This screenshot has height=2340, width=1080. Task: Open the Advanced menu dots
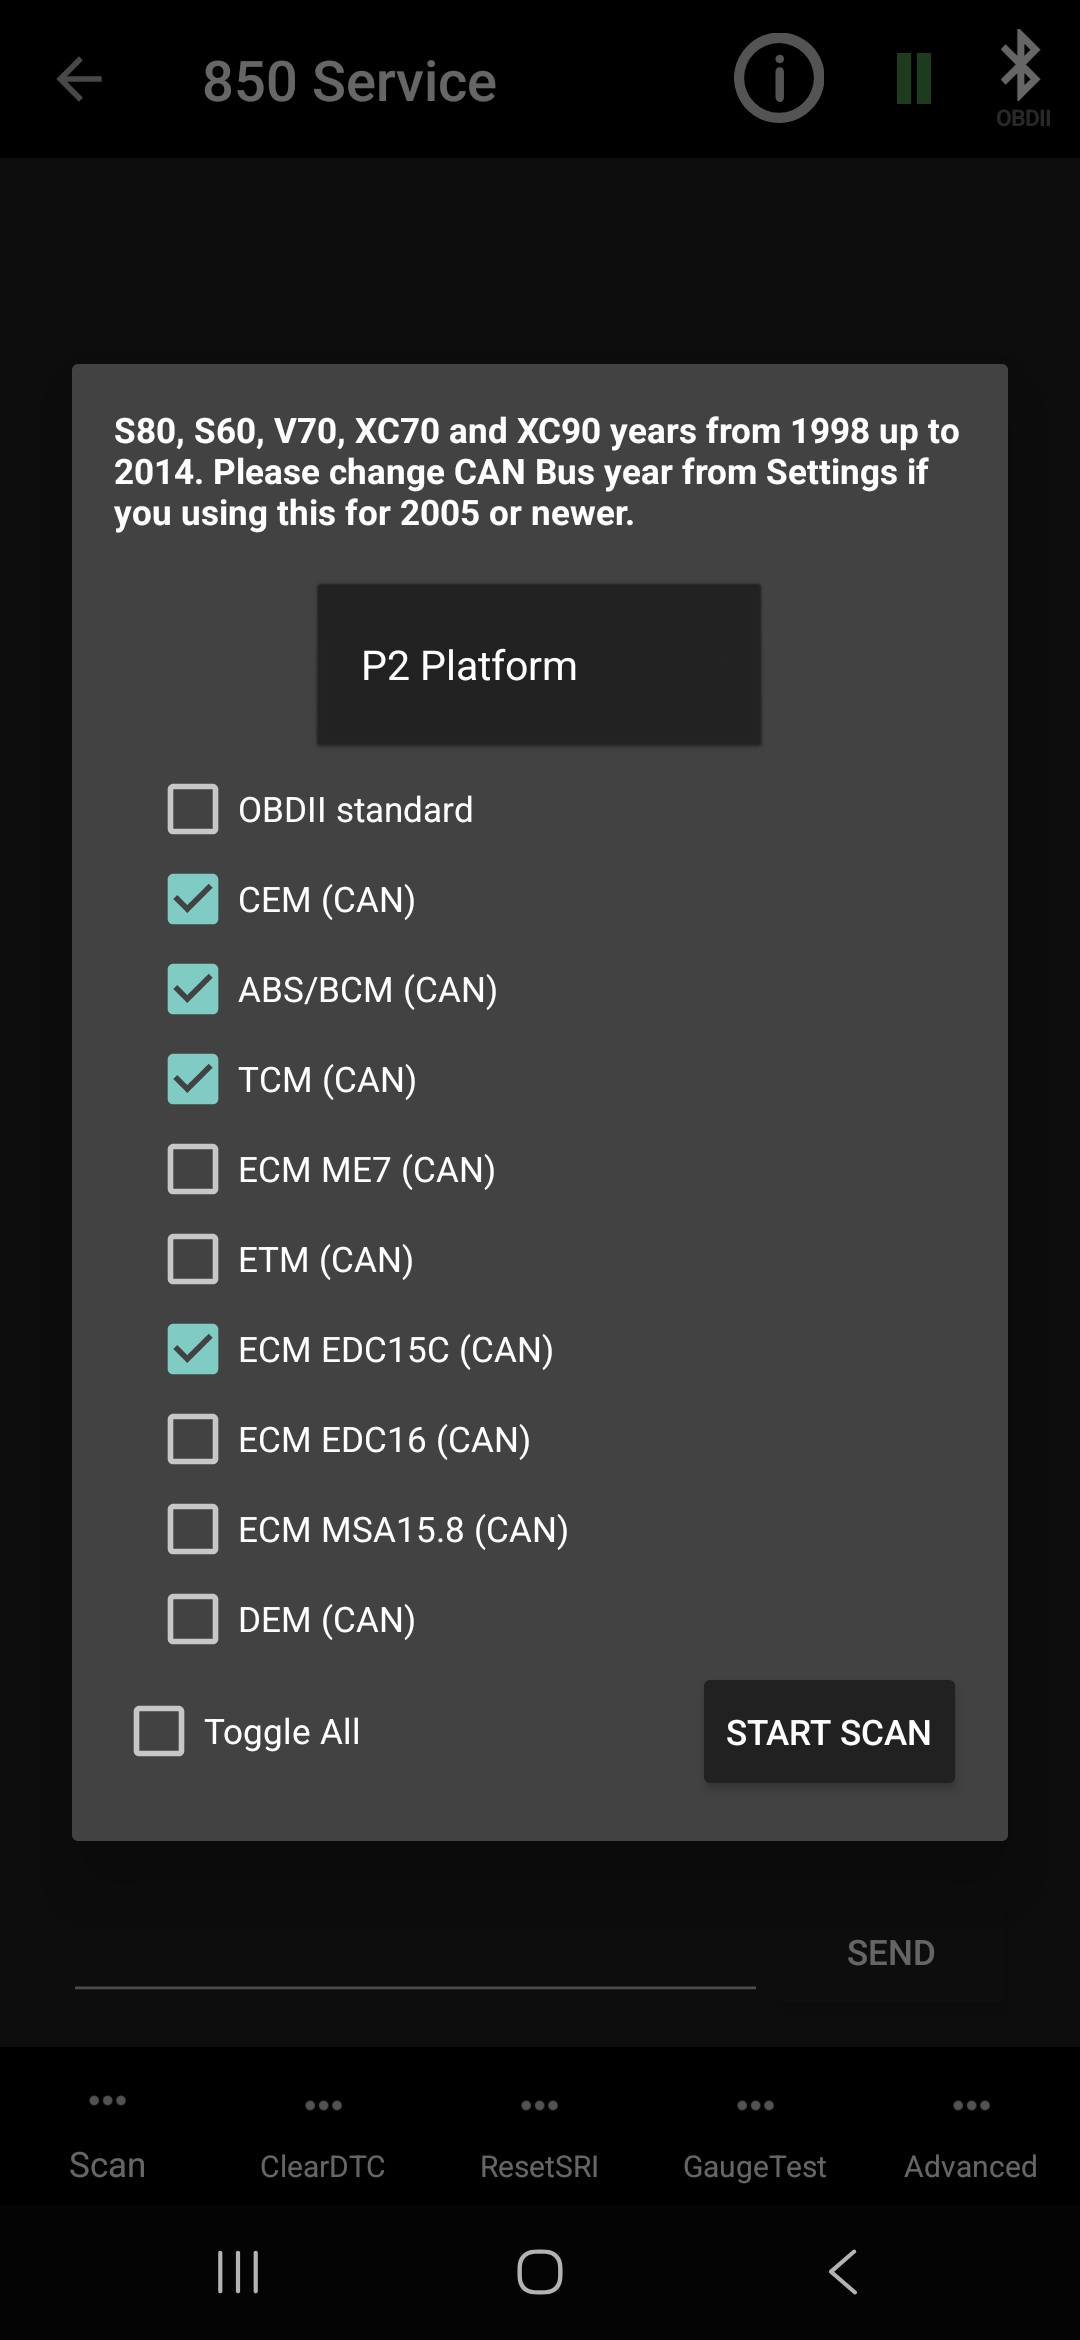pyautogui.click(x=970, y=2105)
